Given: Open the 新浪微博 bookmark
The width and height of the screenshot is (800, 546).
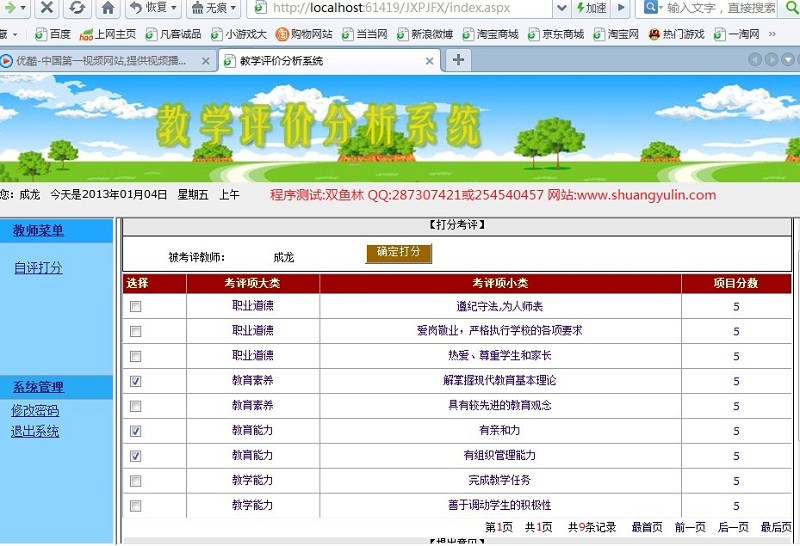Looking at the screenshot, I should (424, 34).
